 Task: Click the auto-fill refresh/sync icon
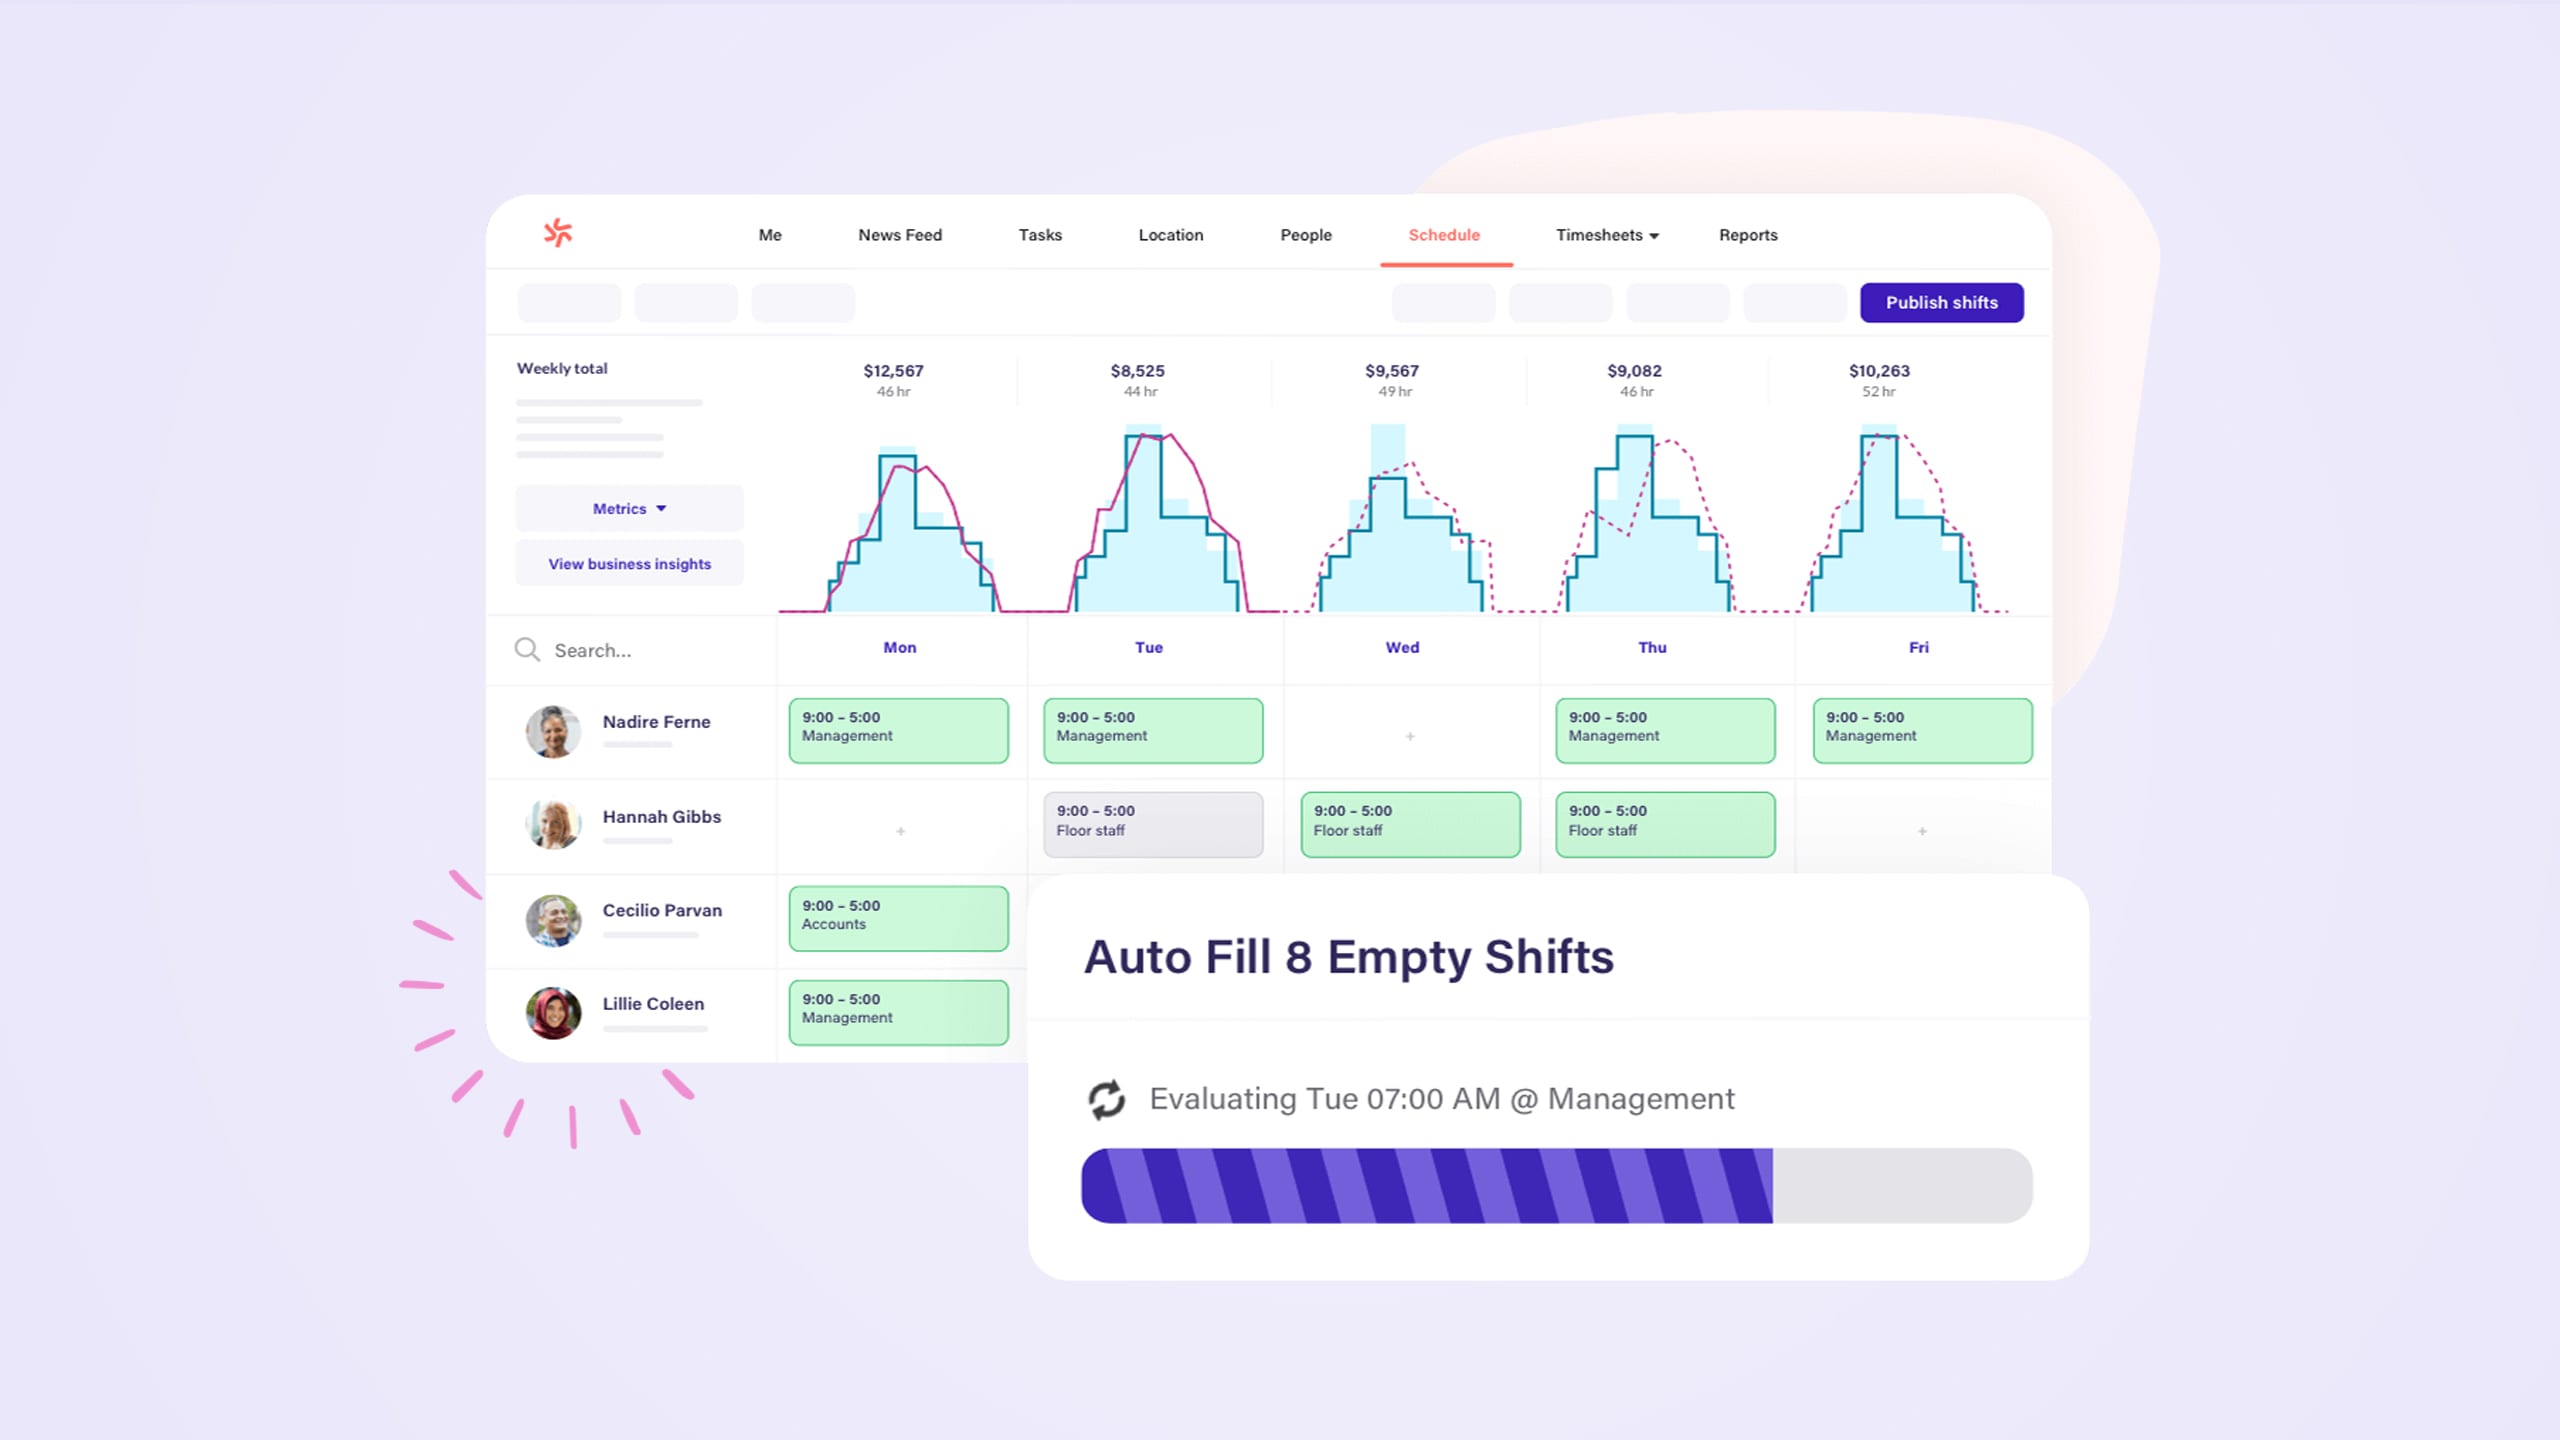coord(1108,1097)
